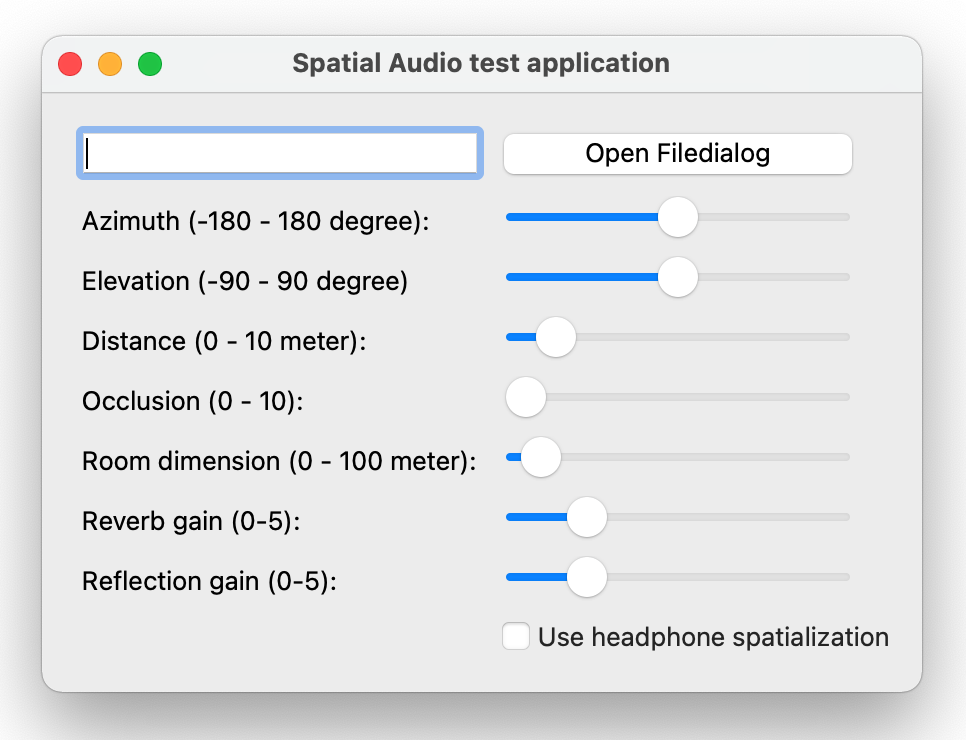The image size is (966, 740).
Task: Minimize the window with the yellow button
Action: click(109, 63)
